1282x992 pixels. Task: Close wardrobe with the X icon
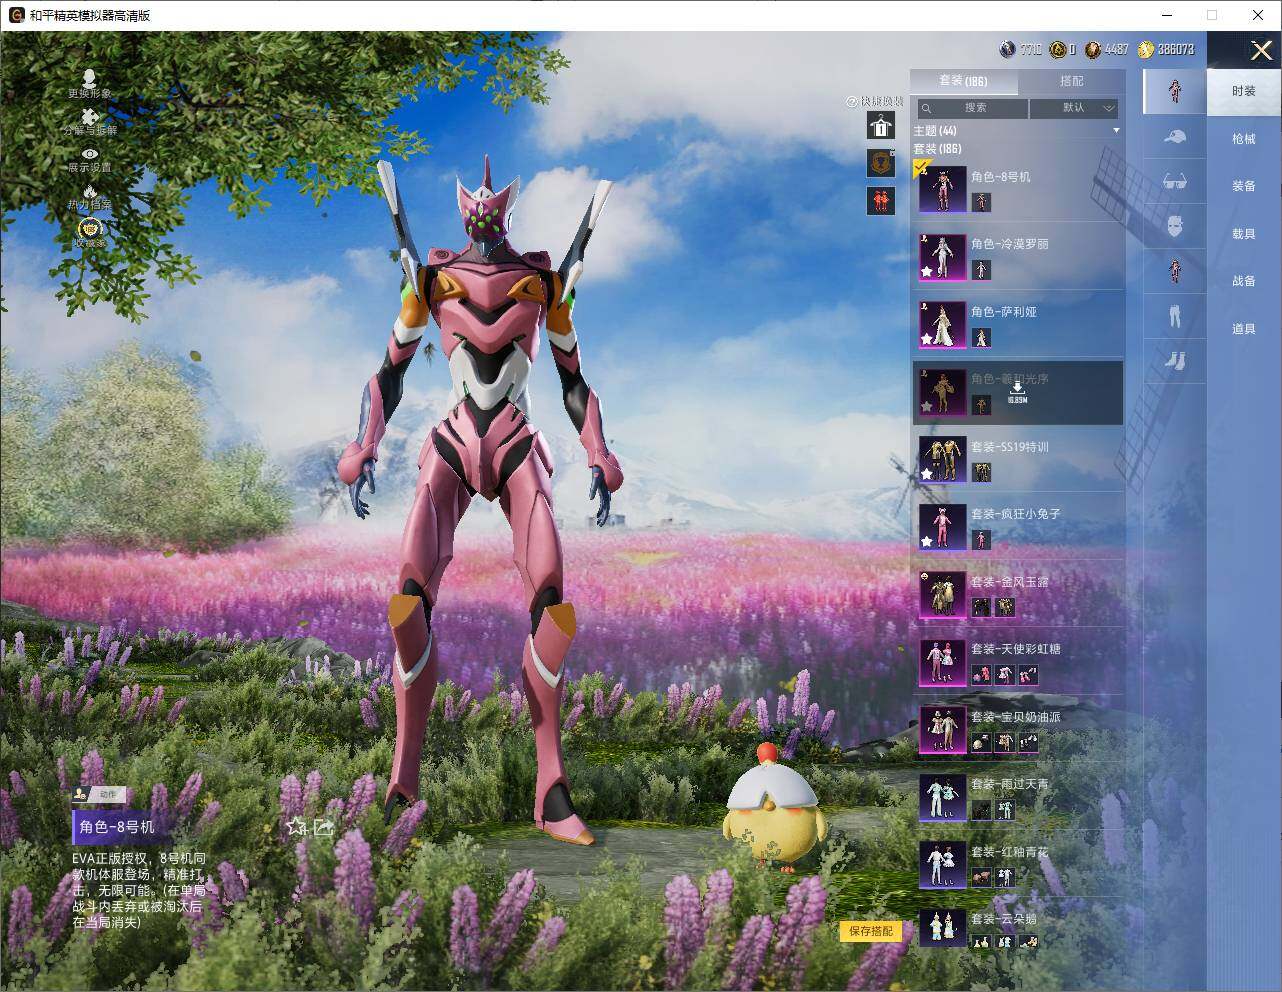1261,50
